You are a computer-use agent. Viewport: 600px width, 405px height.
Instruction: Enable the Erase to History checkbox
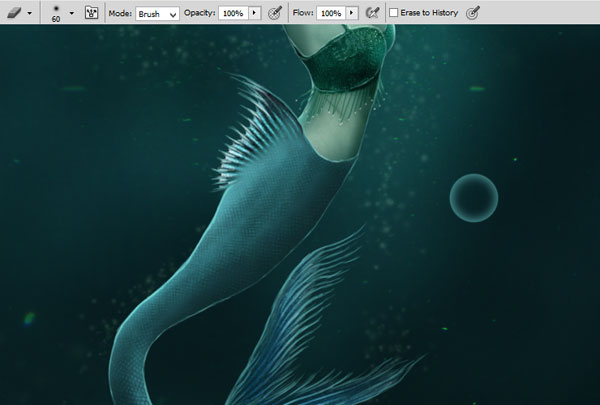(x=393, y=13)
